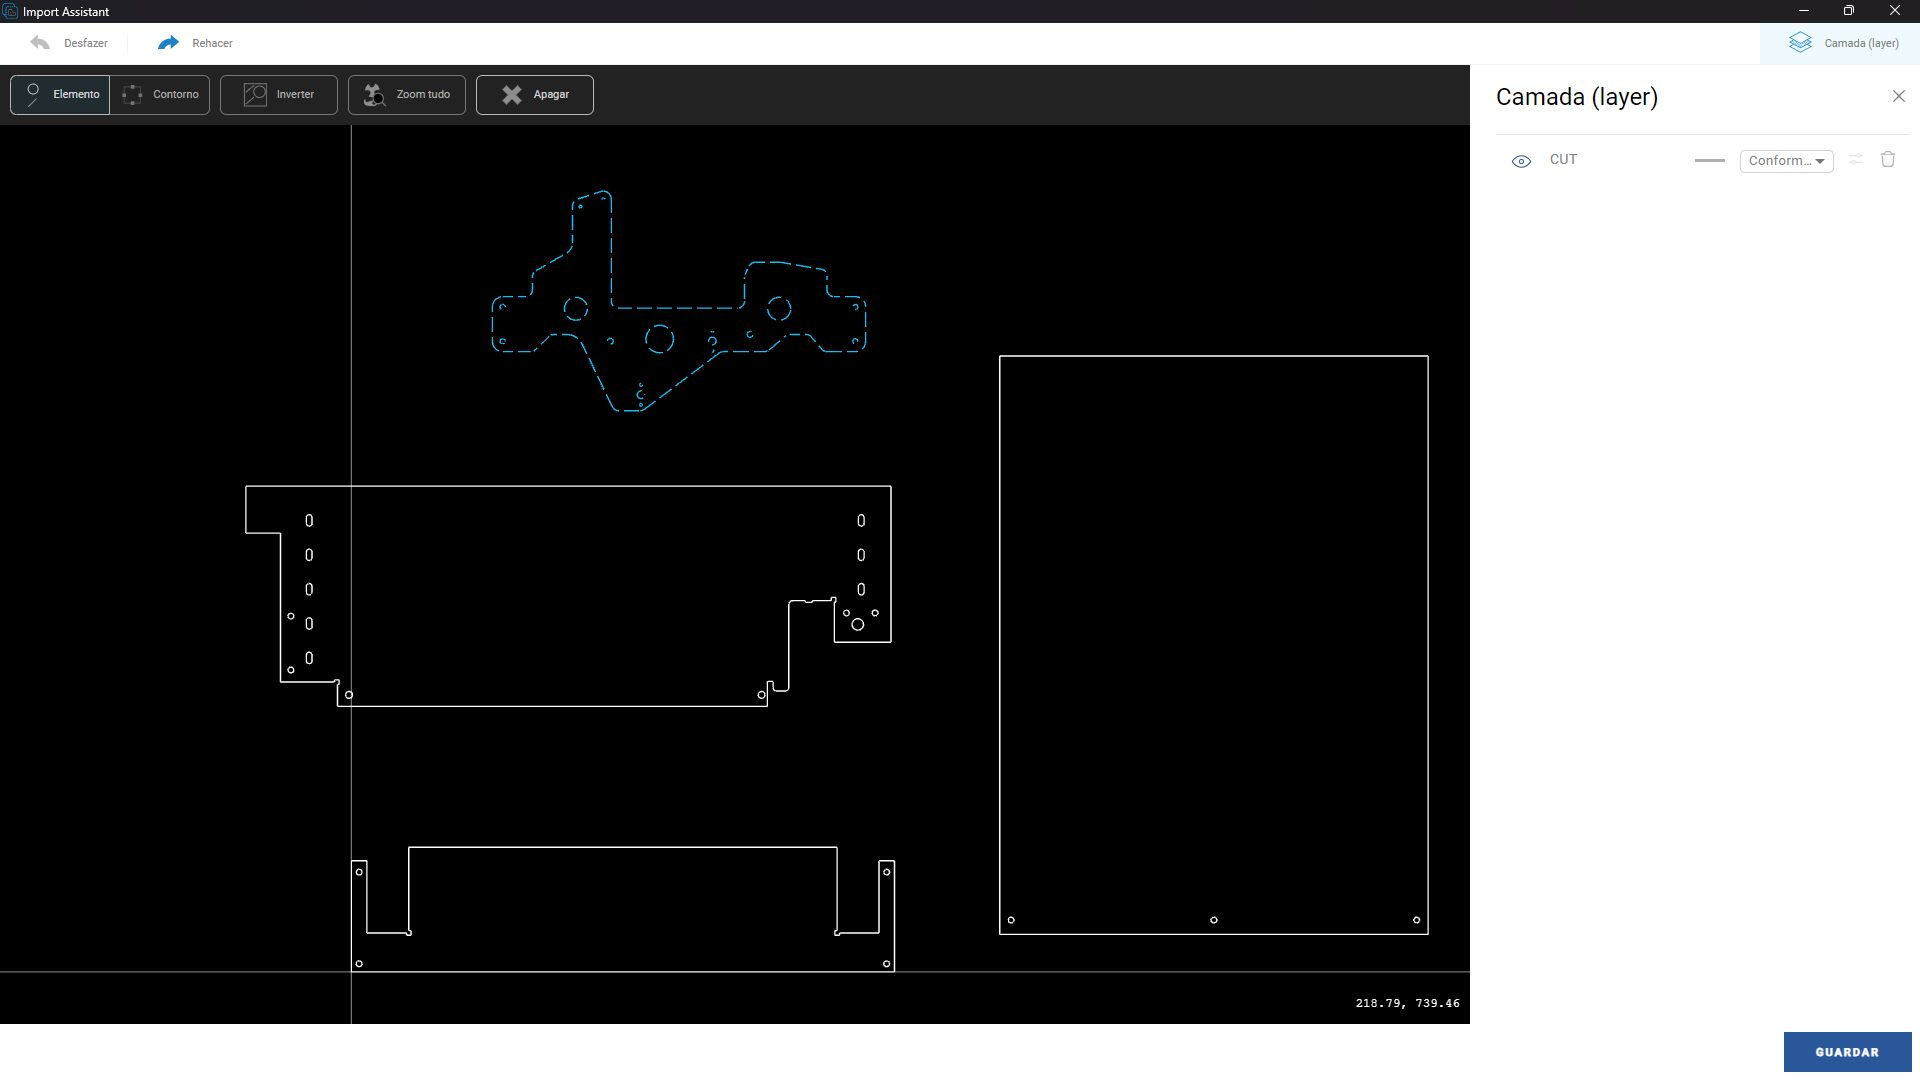Delete the CUT layer with trash icon

pyautogui.click(x=1888, y=160)
